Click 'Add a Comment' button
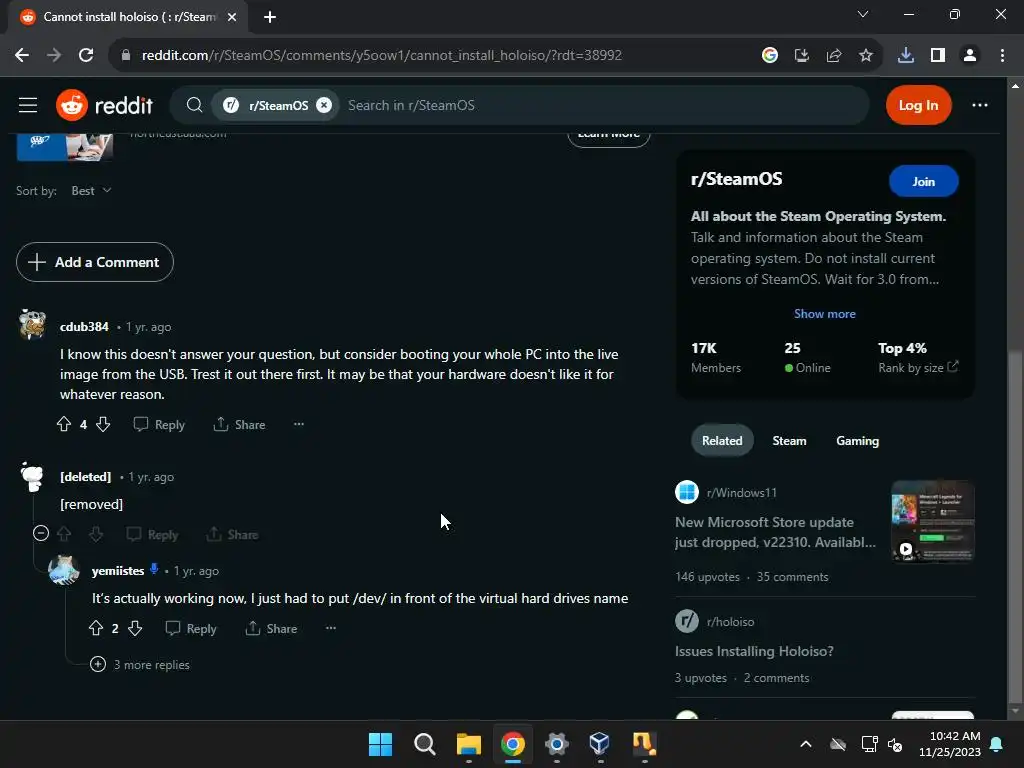 click(95, 262)
